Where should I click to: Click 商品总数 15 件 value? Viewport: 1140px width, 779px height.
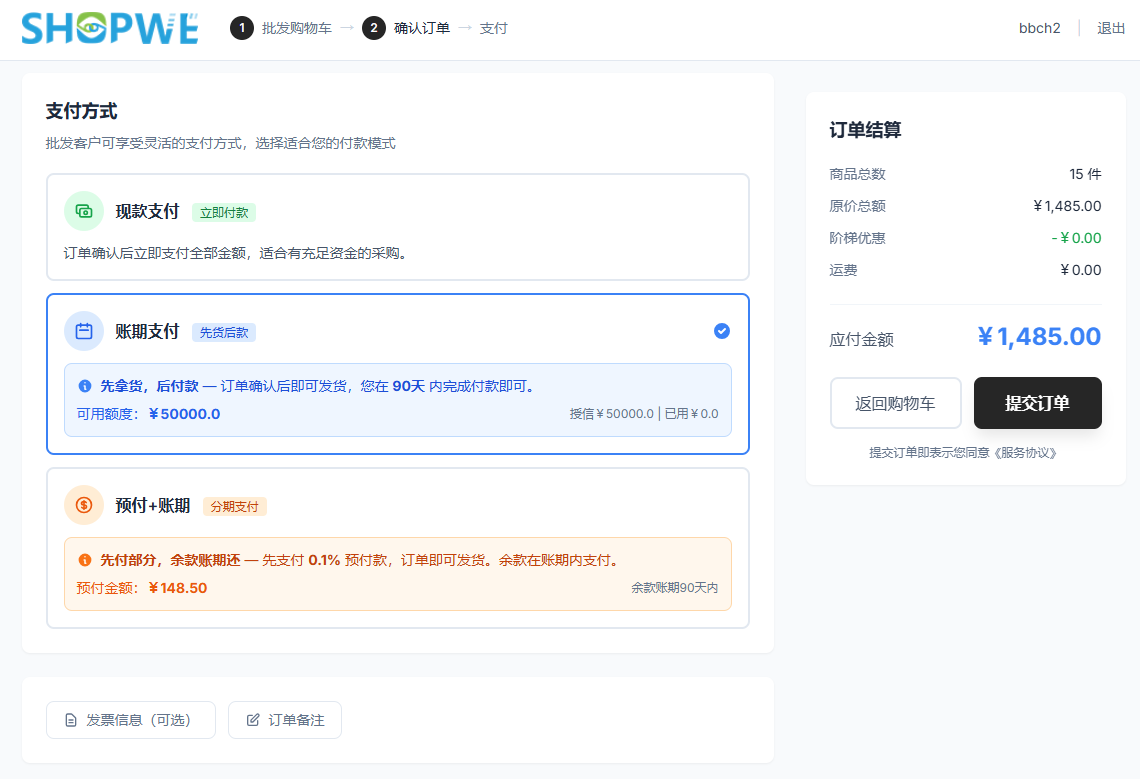(1085, 174)
